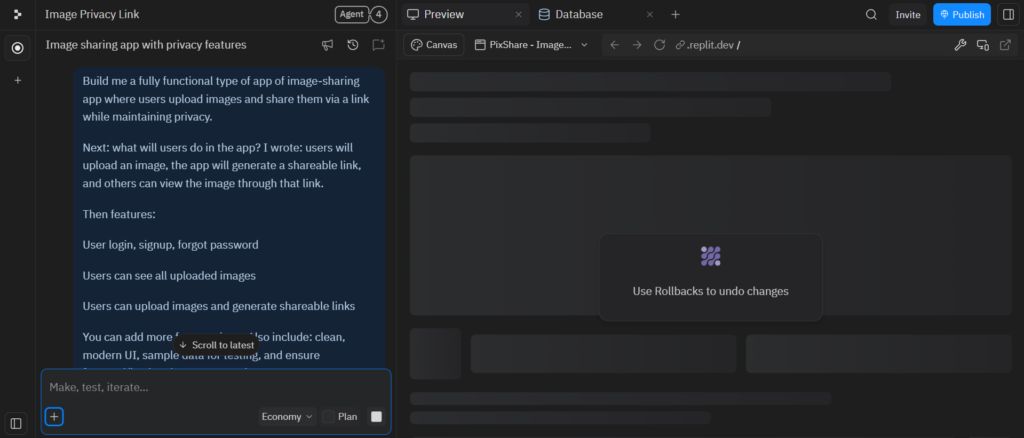1024x438 pixels.
Task: Toggle the left sidebar panel
Action: click(x=16, y=423)
